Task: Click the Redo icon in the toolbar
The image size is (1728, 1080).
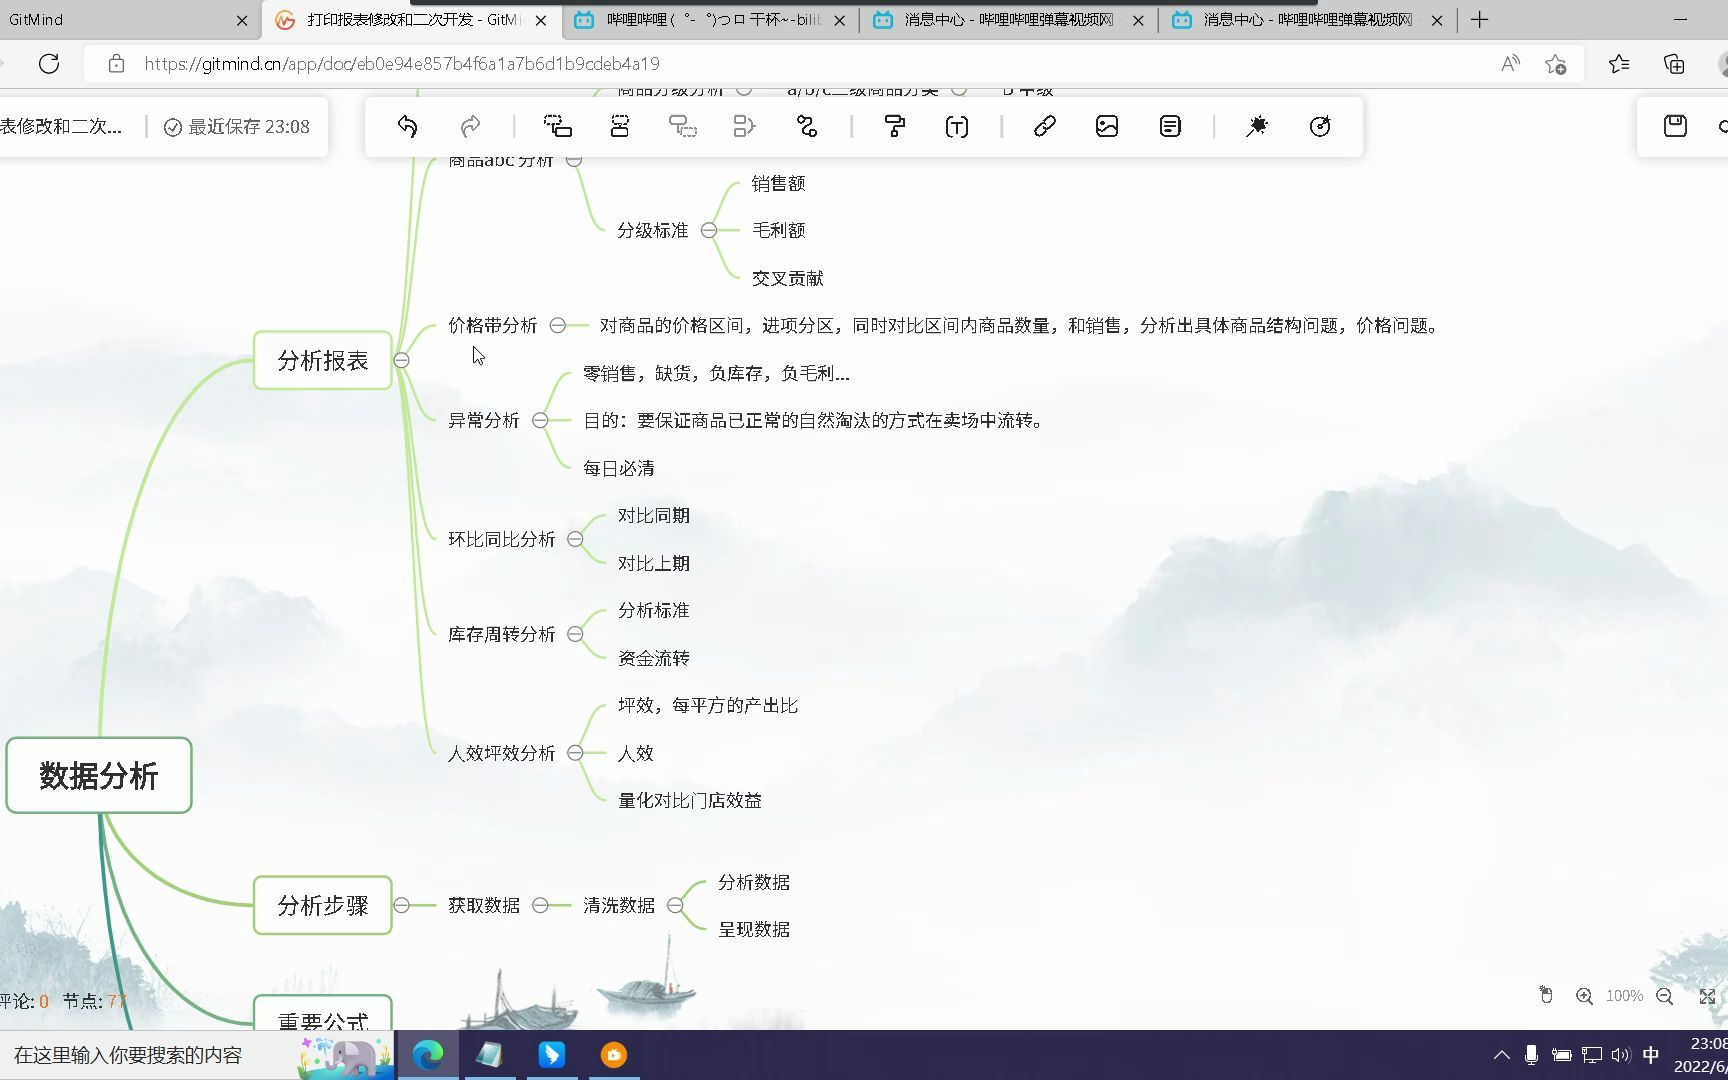Action: pyautogui.click(x=470, y=126)
